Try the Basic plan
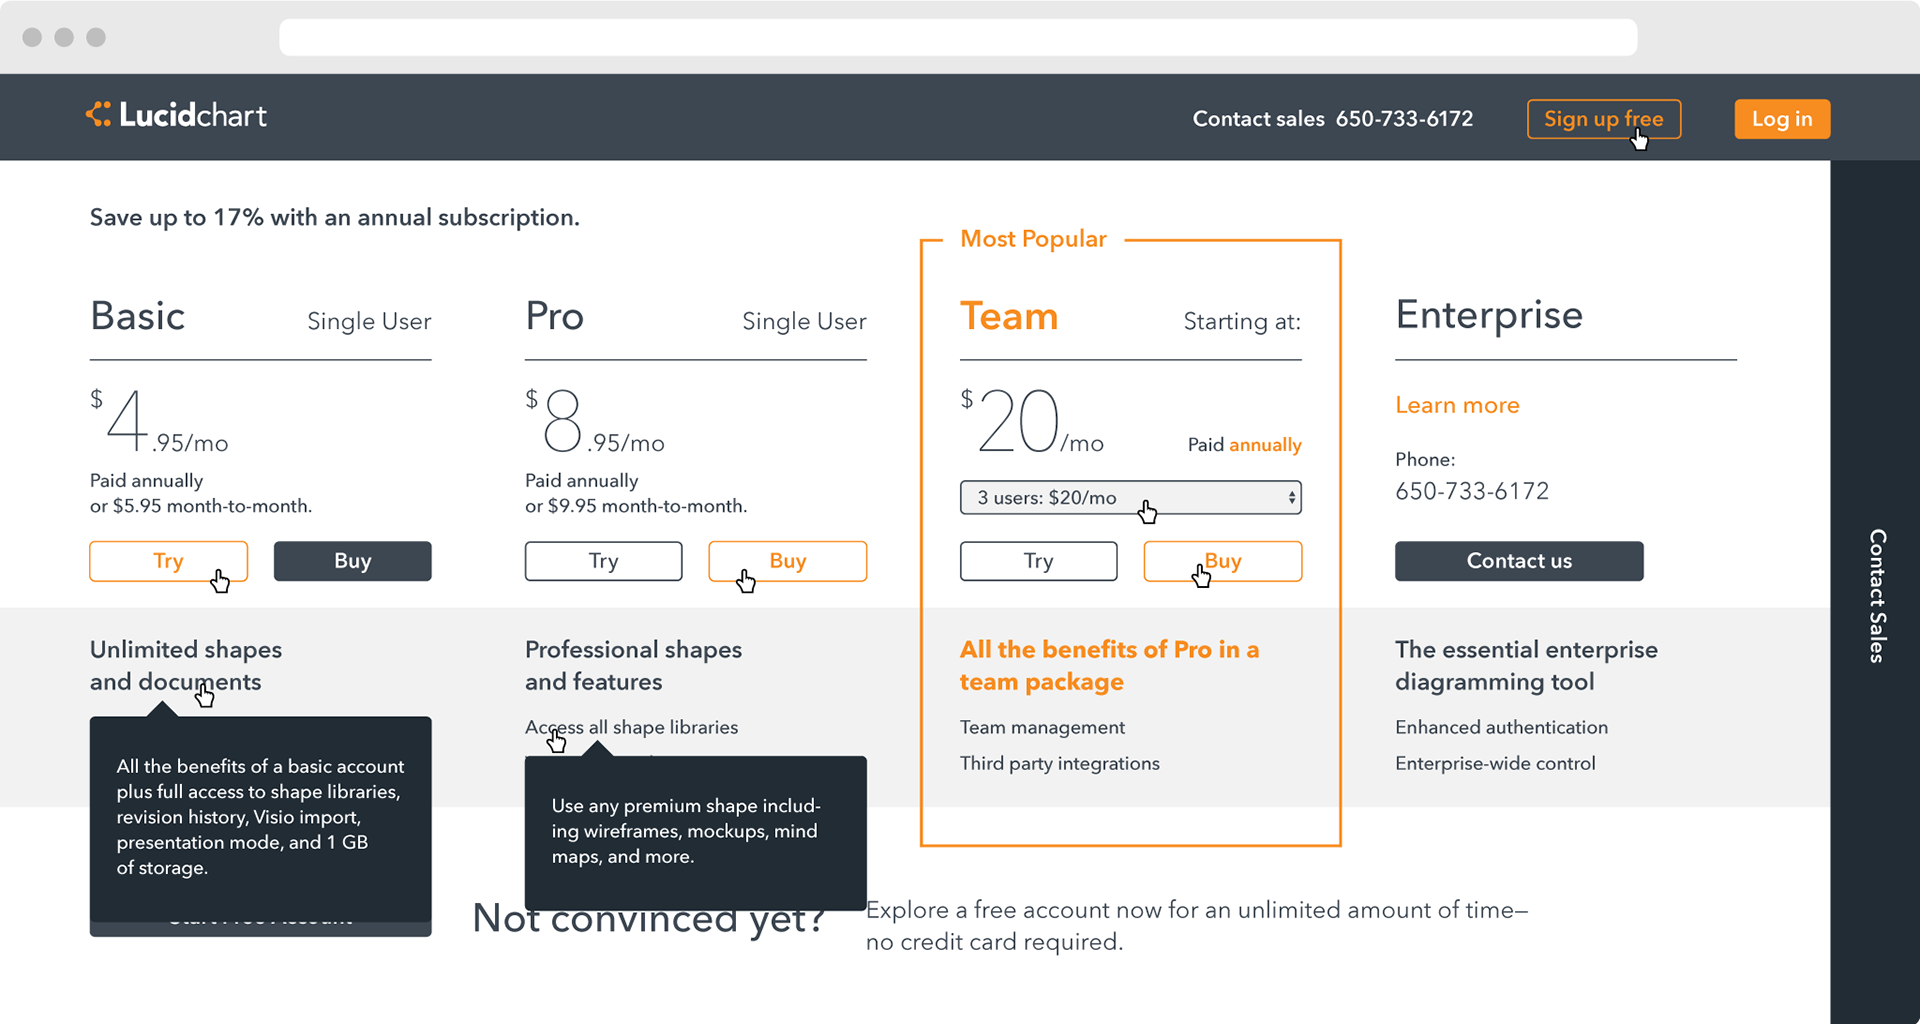Viewport: 1920px width, 1024px height. coord(168,561)
